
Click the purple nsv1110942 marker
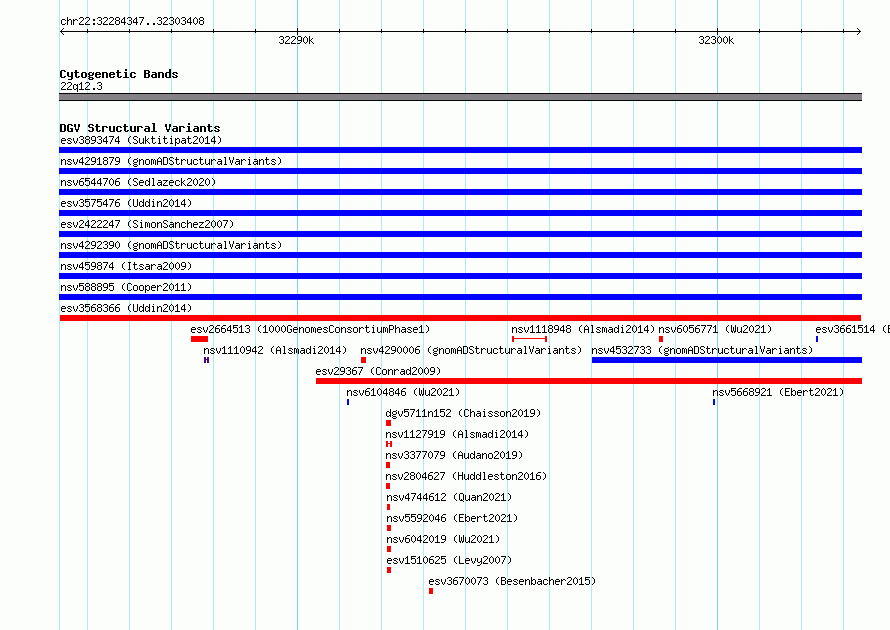tap(206, 360)
